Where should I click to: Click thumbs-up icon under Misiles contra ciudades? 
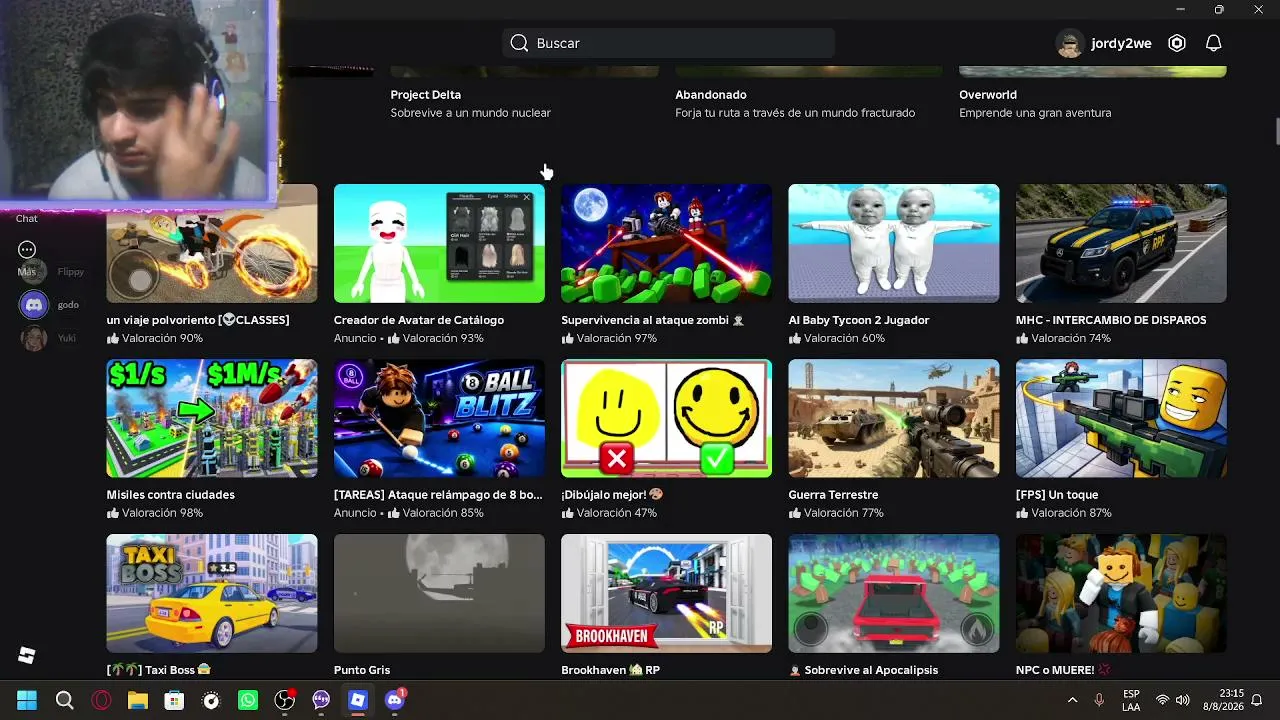113,513
